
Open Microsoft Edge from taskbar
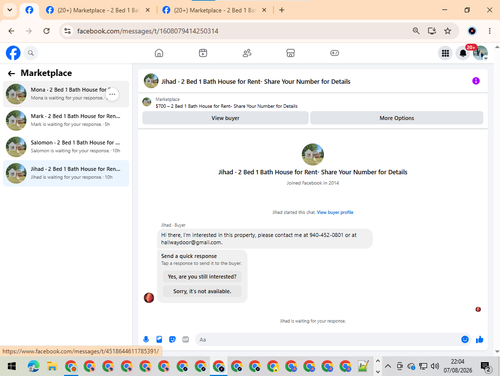[x=33, y=366]
